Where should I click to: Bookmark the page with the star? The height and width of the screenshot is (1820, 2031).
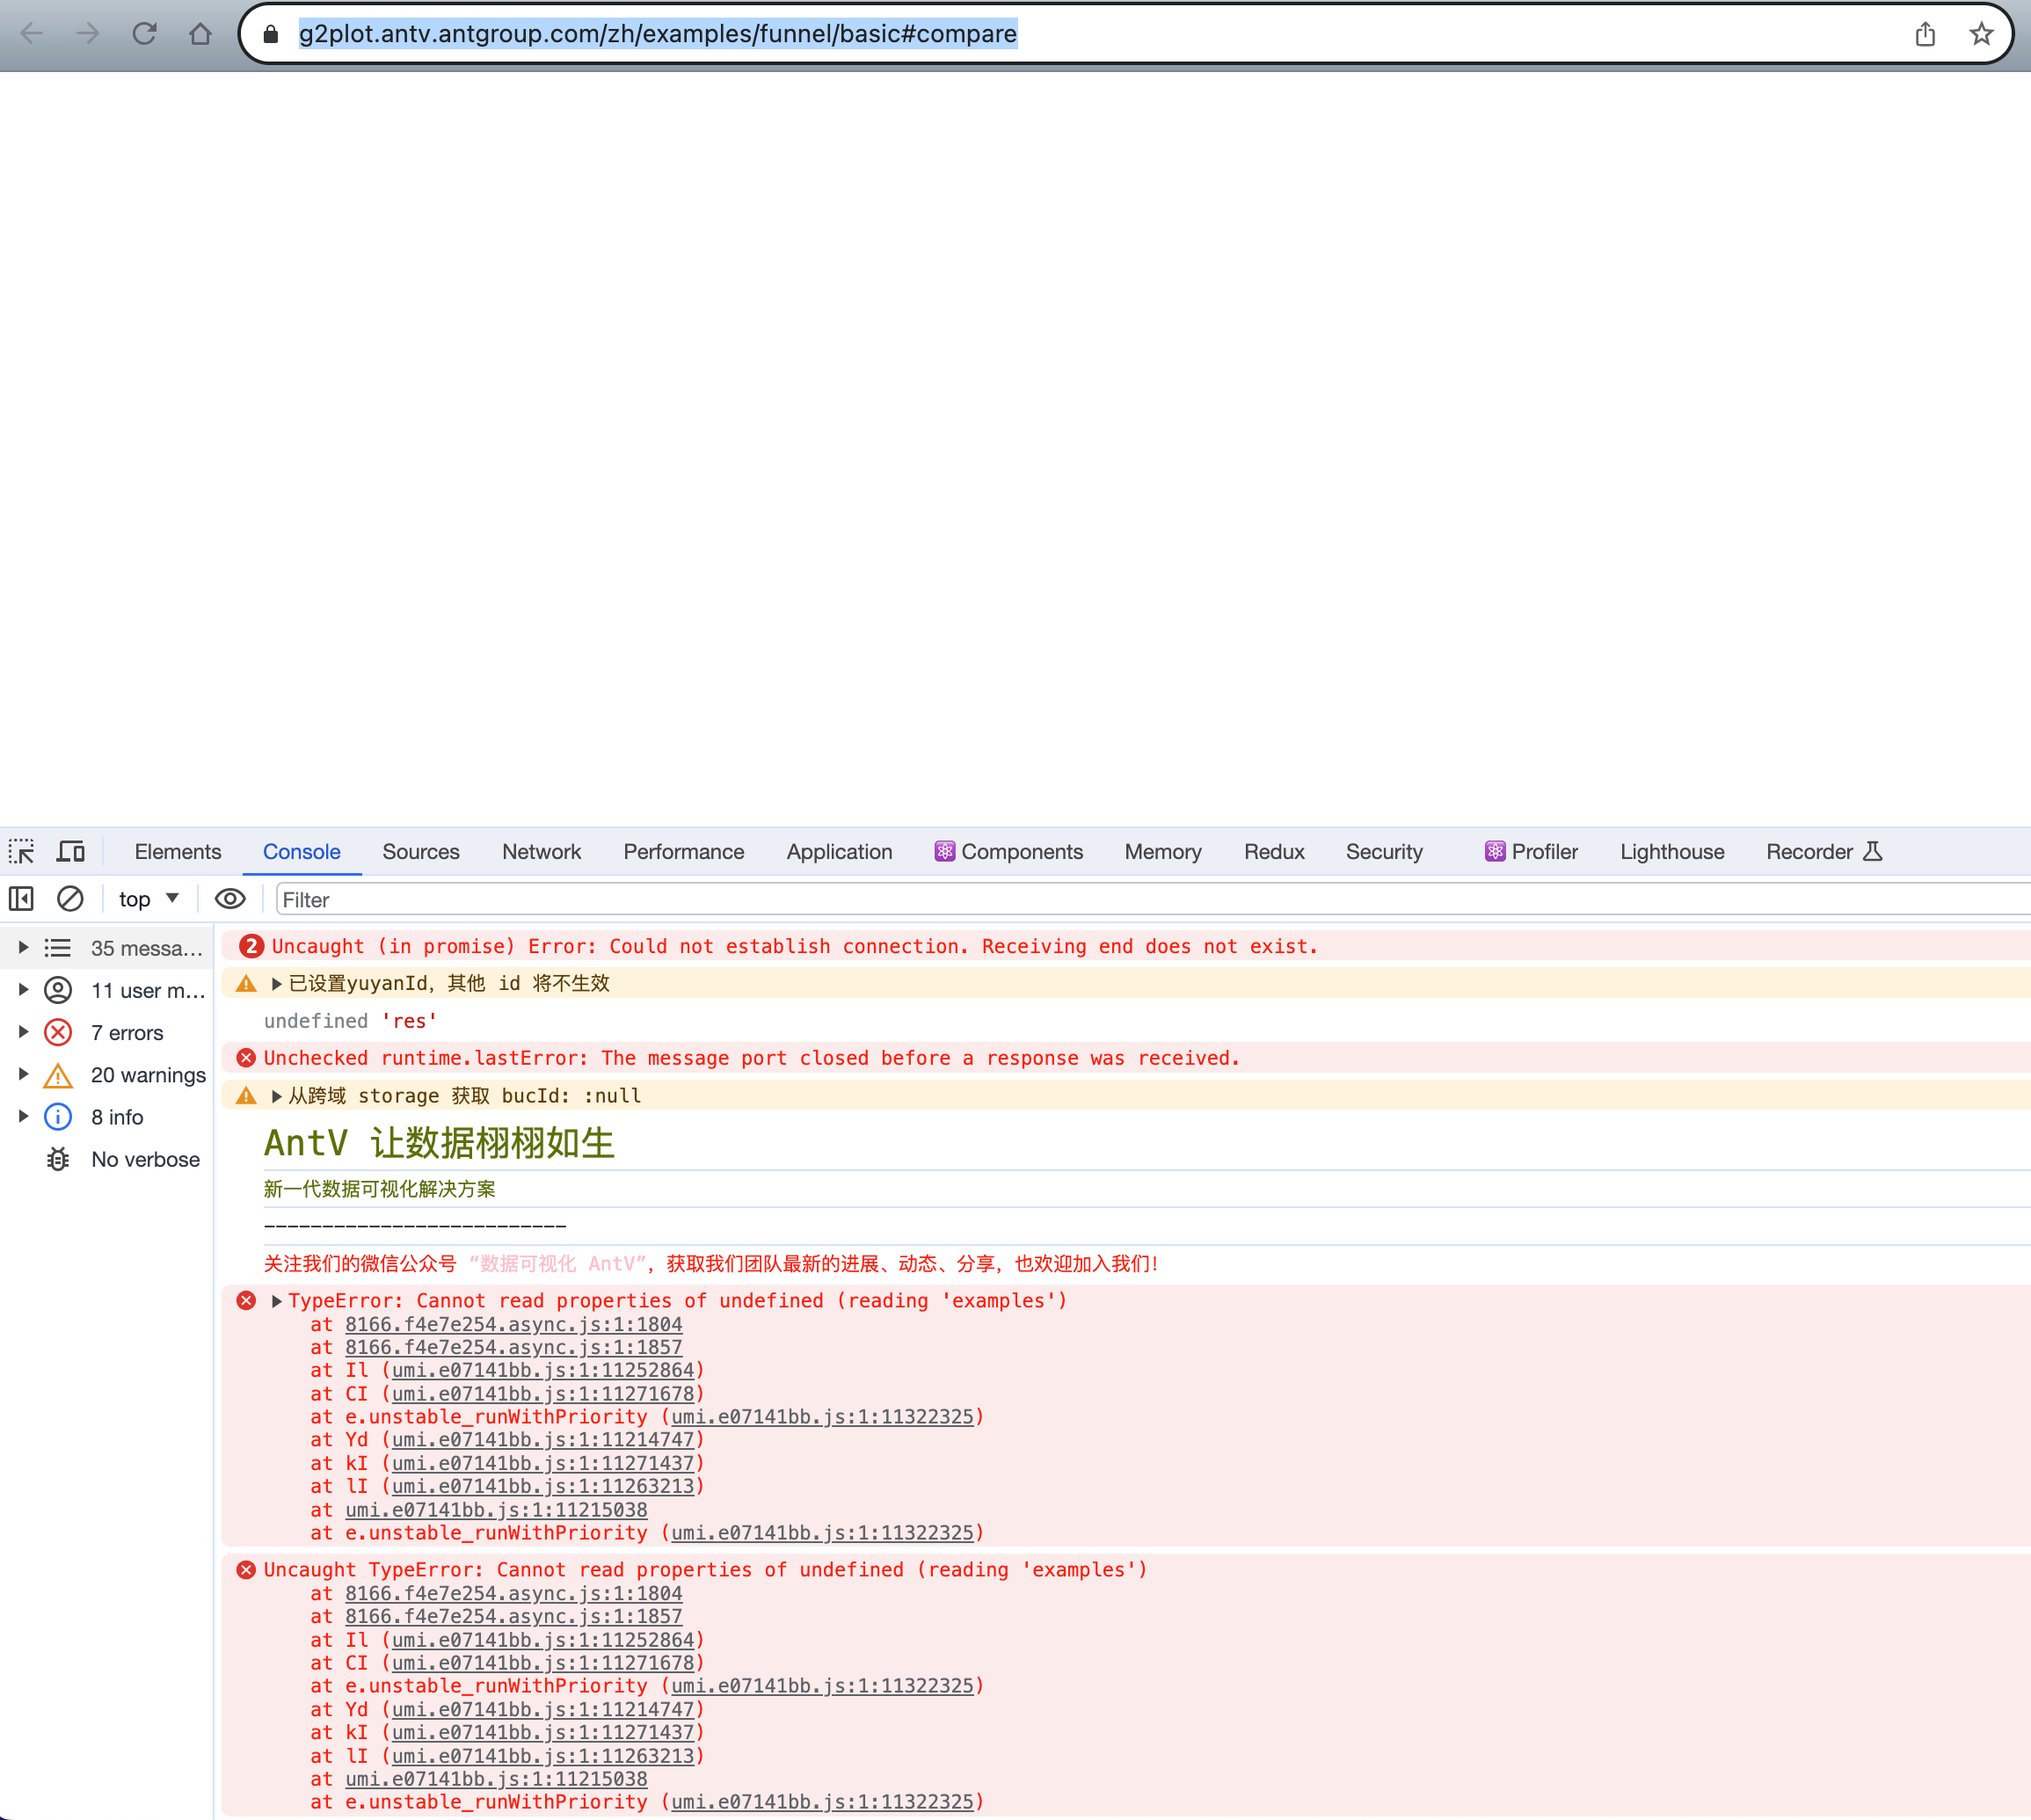(1980, 33)
